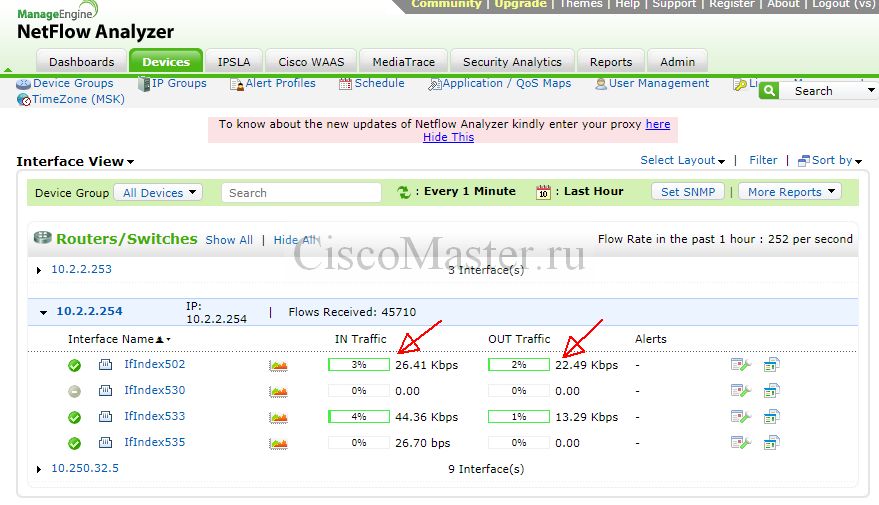
Task: Click the IP Groups icon
Action: [144, 84]
